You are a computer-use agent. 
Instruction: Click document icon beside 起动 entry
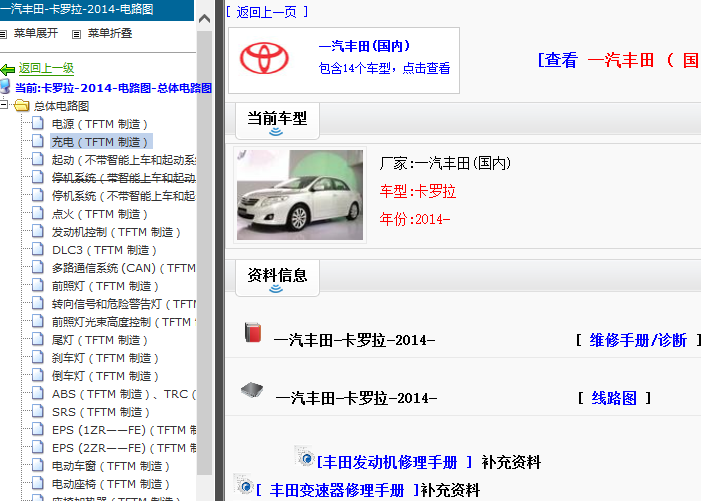[38, 159]
